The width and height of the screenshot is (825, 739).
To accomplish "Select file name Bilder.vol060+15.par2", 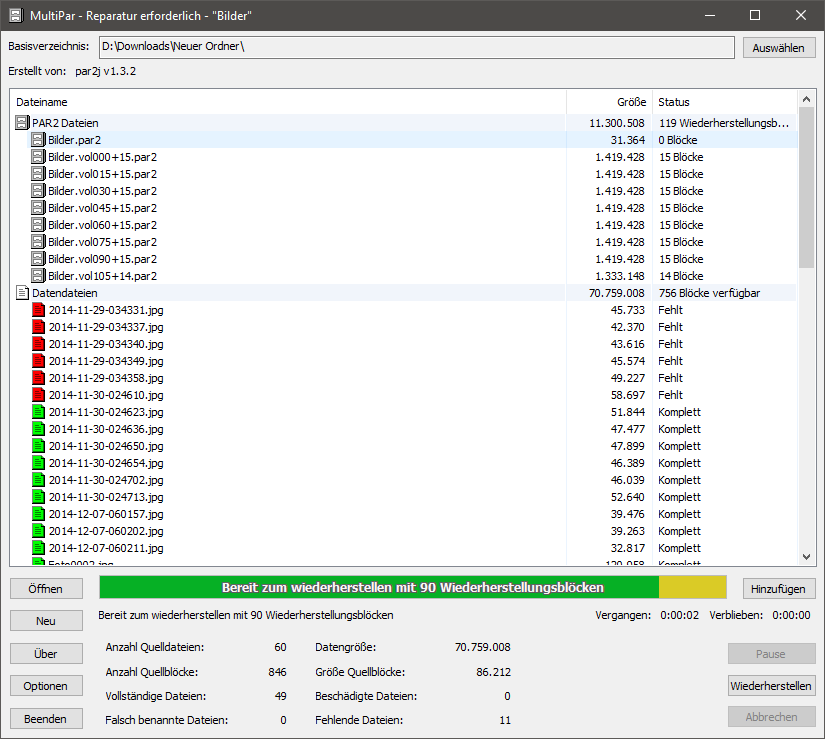I will click(x=103, y=225).
